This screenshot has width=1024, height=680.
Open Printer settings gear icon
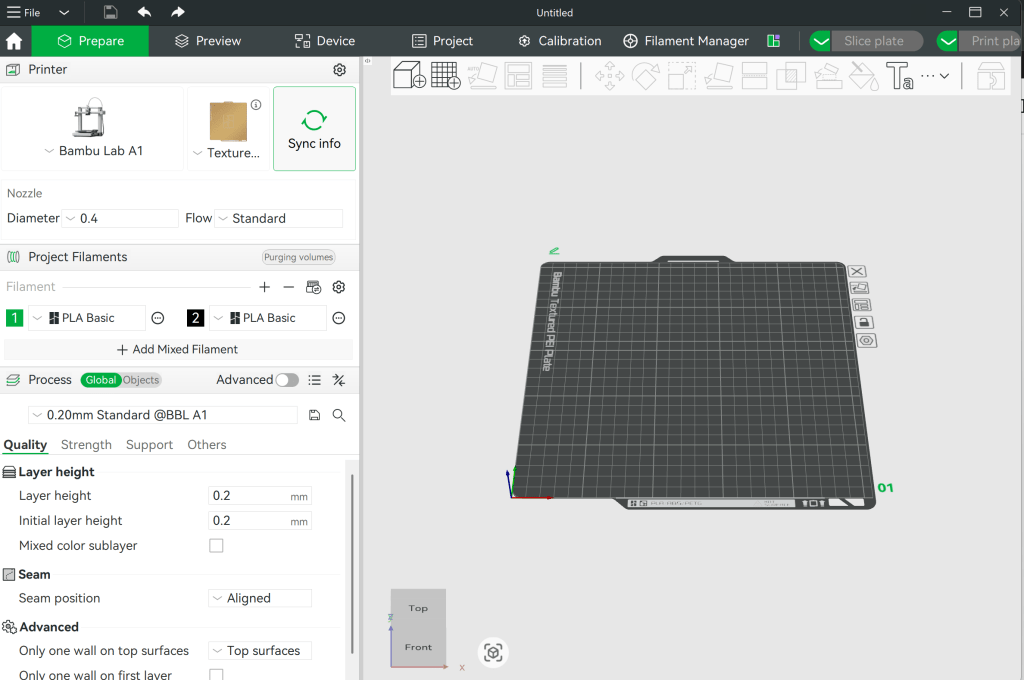click(x=340, y=70)
